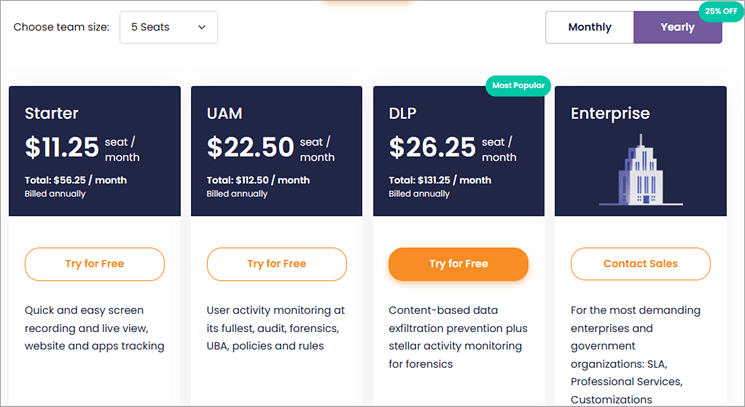Click the $11.25 Starter price
The width and height of the screenshot is (745, 407).
(x=62, y=148)
